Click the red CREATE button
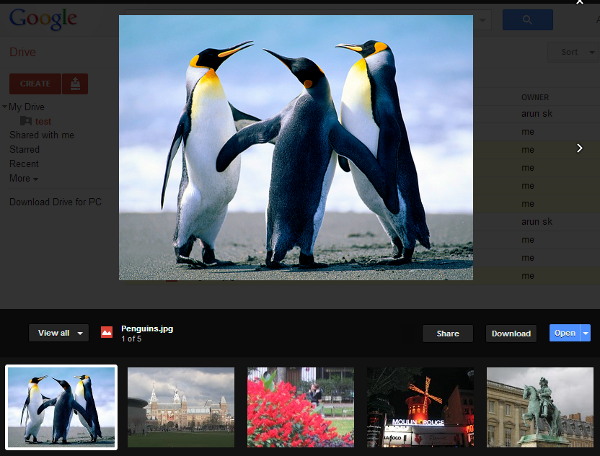Viewport: 600px width, 456px height. pos(35,84)
